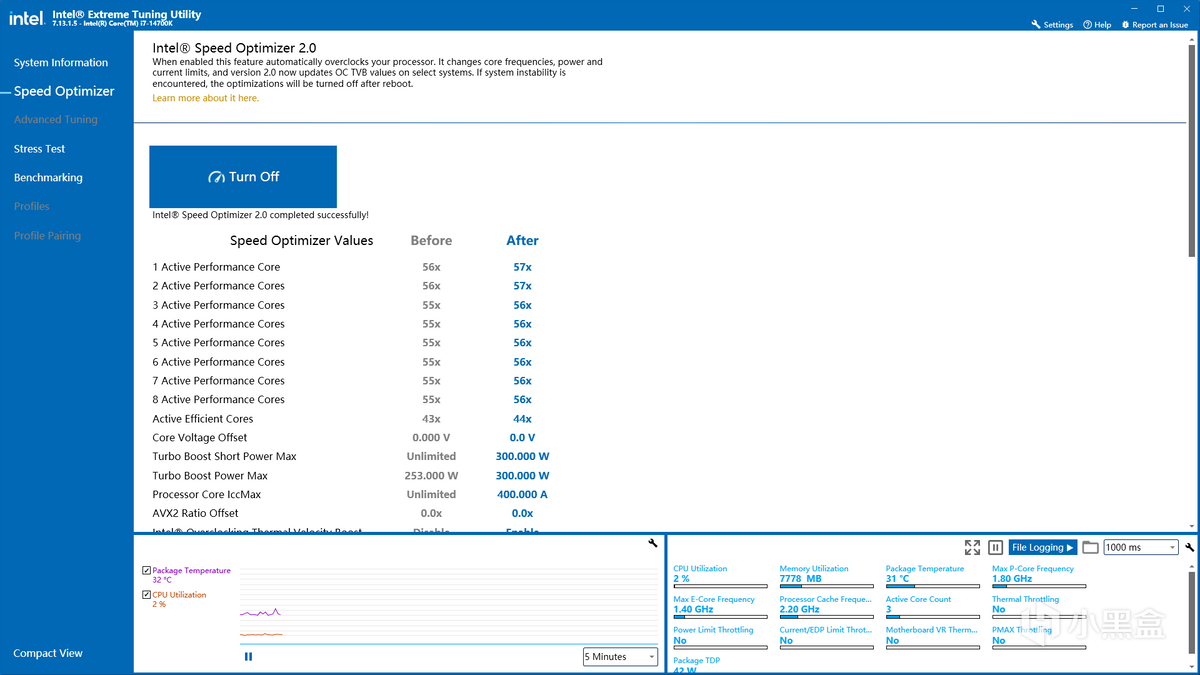Viewport: 1200px width, 675px height.
Task: Click the Turn Off button
Action: (x=243, y=177)
